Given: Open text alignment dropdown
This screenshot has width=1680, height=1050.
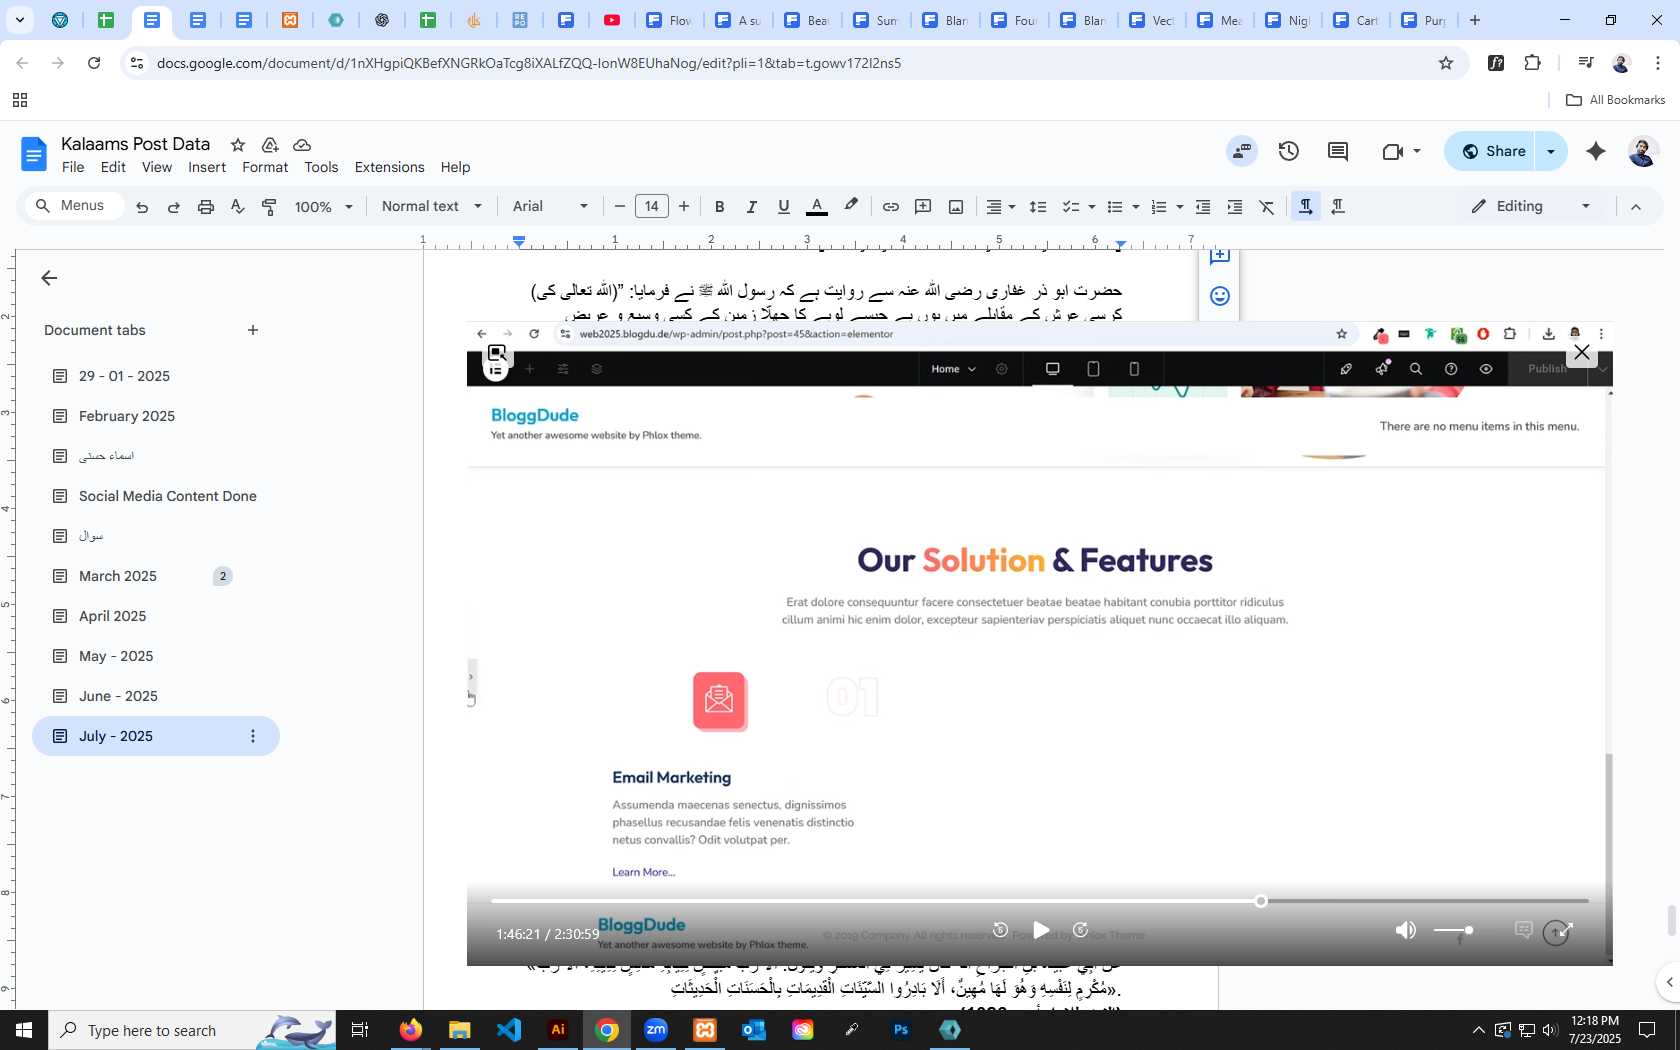Looking at the screenshot, I should 1001,207.
